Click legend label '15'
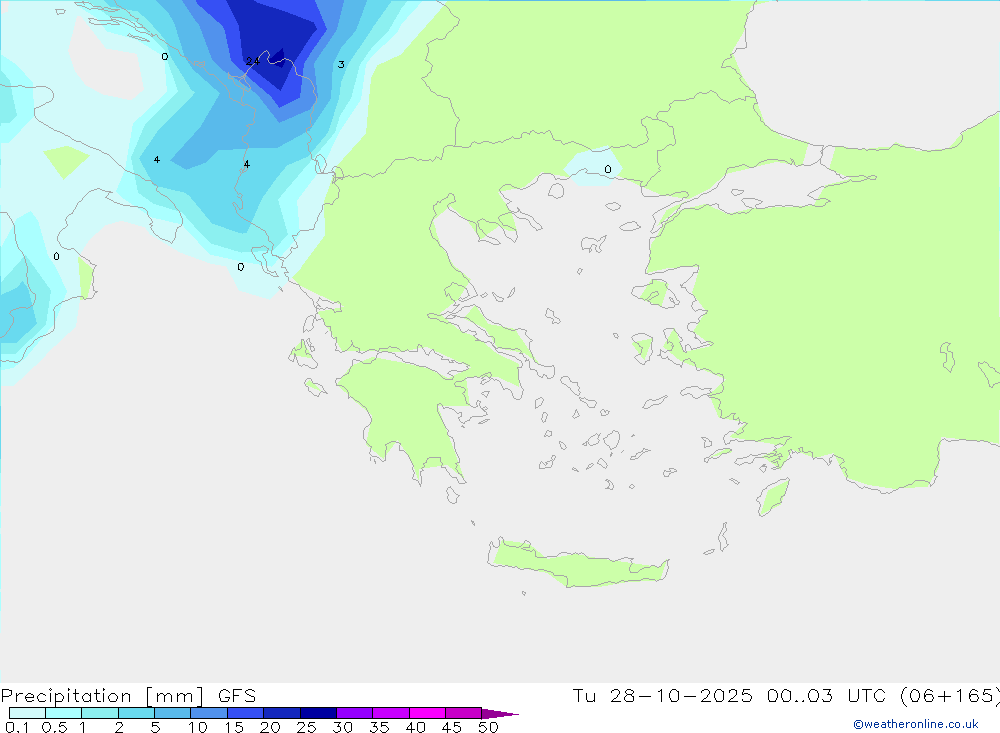 (x=234, y=727)
